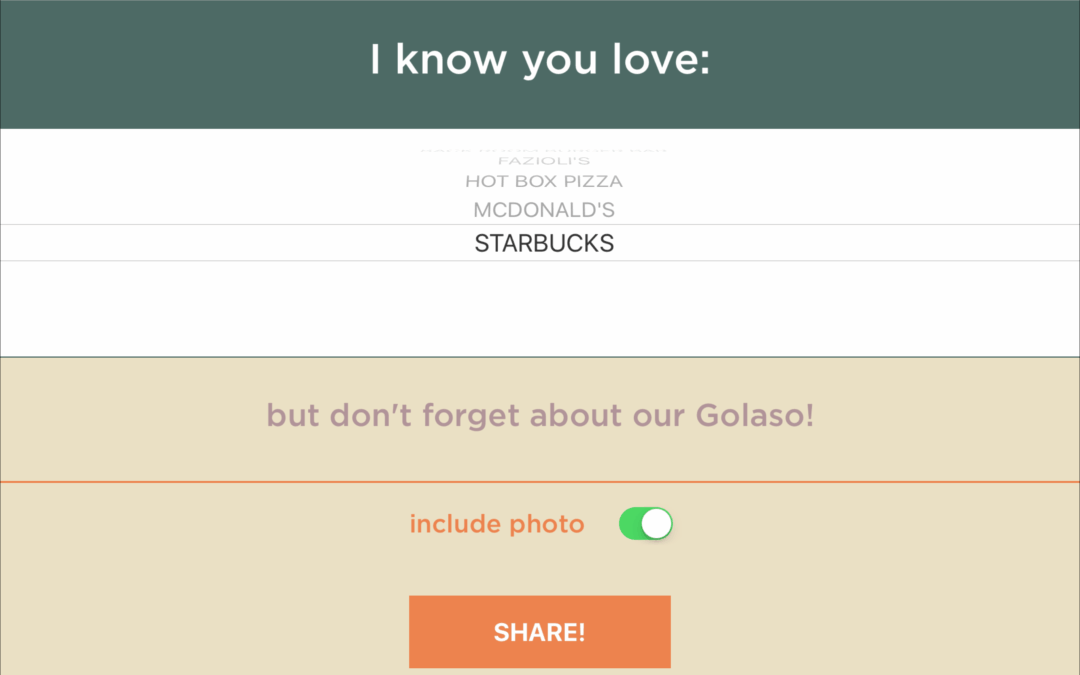This screenshot has height=675, width=1080.
Task: Select STARBUCKS in the picker
Action: (544, 243)
